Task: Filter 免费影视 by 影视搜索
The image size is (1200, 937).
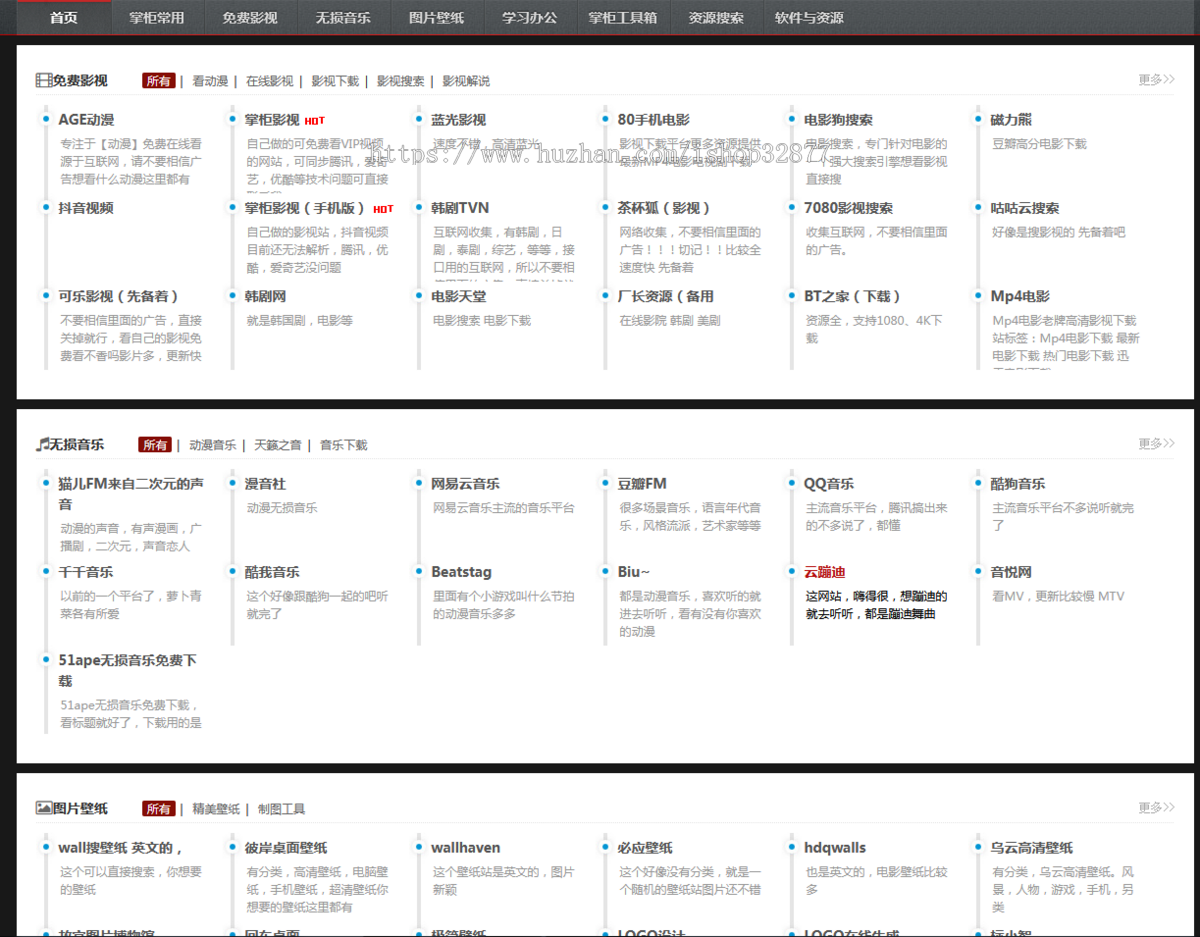Action: coord(400,81)
